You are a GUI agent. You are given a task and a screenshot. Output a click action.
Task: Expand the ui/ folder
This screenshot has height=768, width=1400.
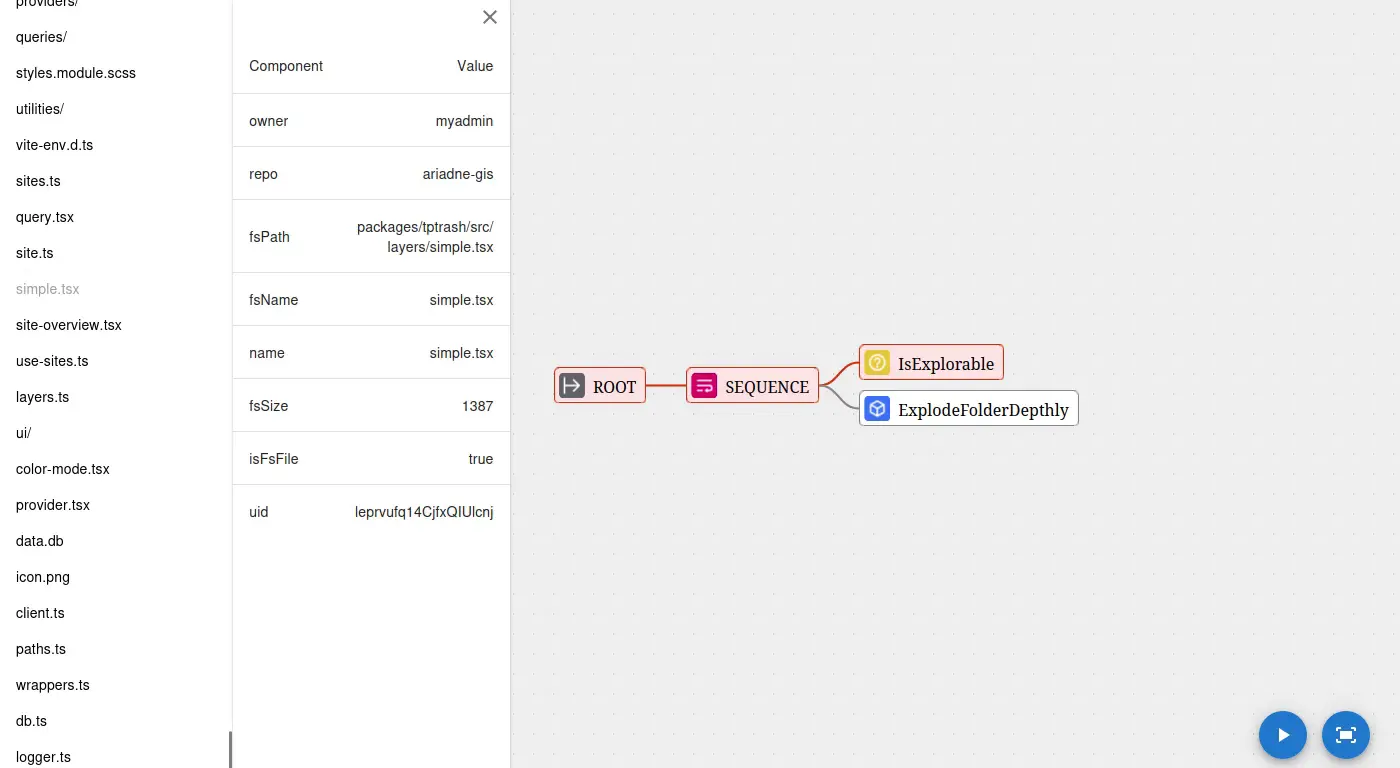(x=24, y=433)
